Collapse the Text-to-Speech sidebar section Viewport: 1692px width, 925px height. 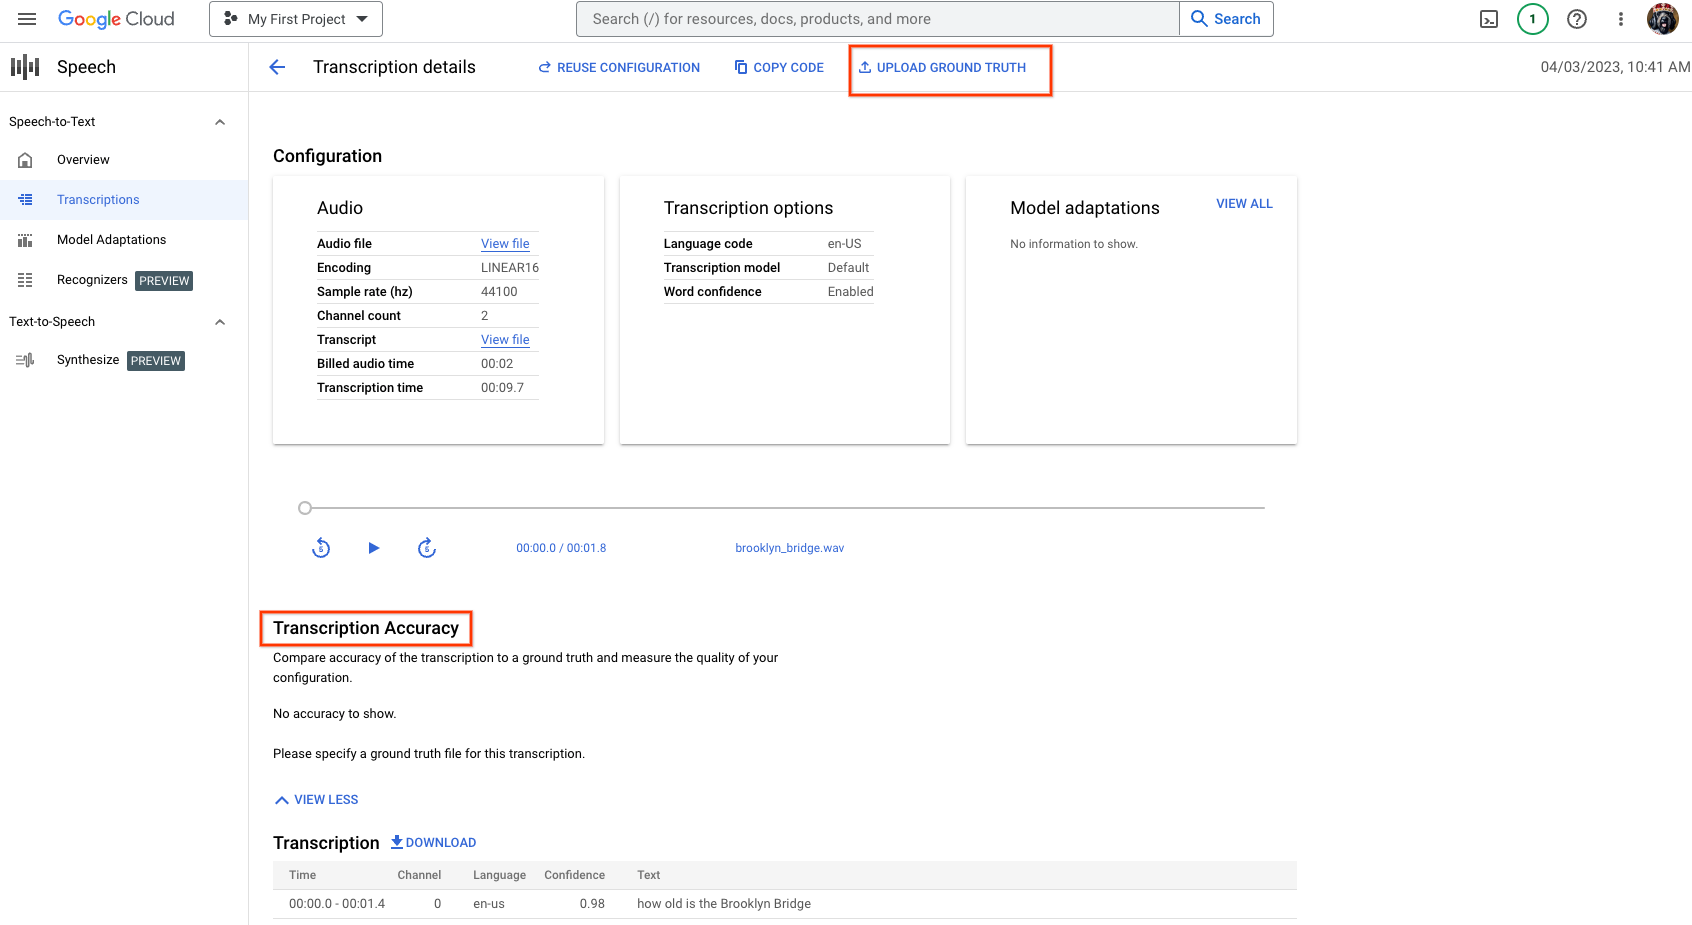click(220, 321)
